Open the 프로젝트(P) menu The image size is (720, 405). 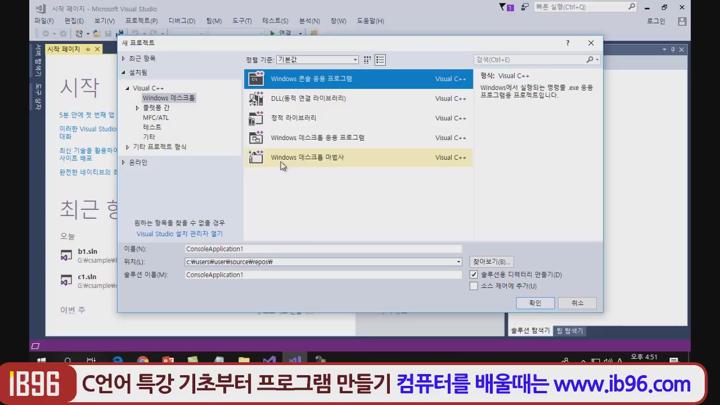pos(141,21)
